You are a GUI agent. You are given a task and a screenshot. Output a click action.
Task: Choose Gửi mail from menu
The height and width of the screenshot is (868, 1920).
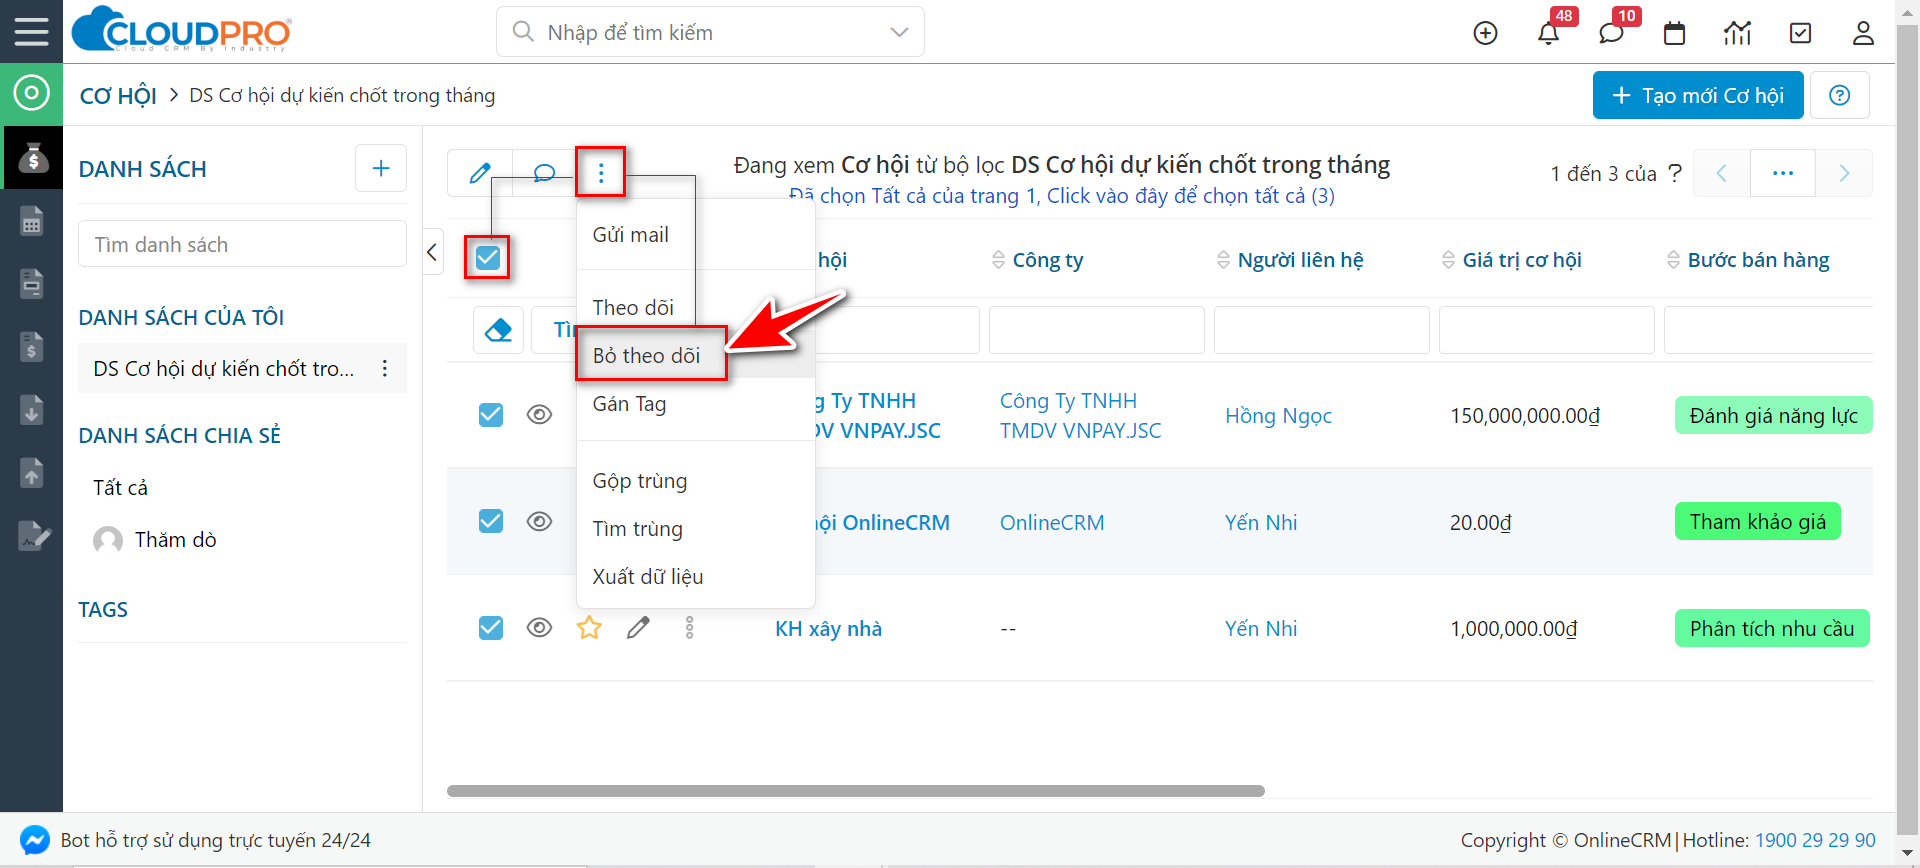[x=631, y=235]
